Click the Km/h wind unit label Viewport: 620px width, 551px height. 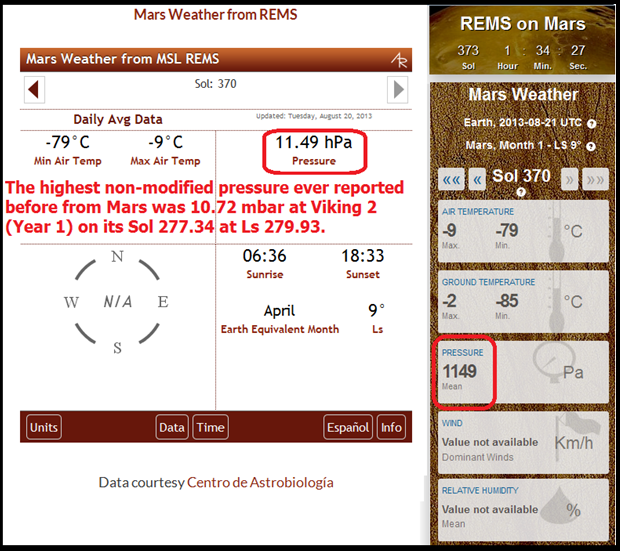(574, 443)
